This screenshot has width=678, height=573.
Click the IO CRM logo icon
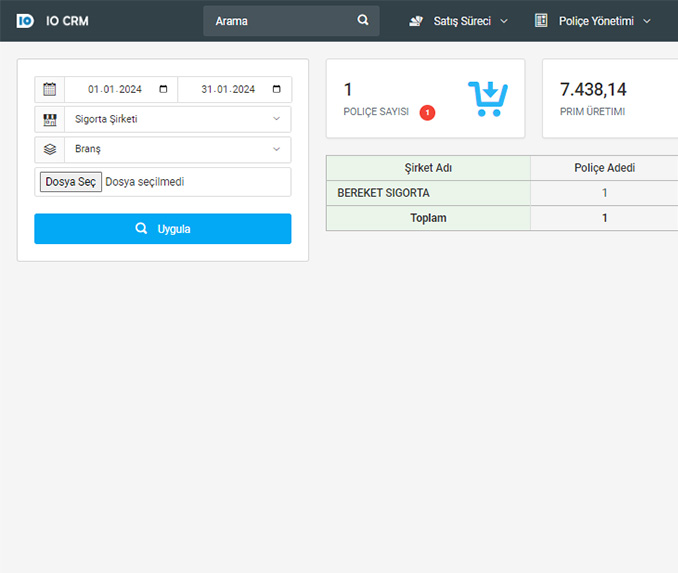point(25,20)
